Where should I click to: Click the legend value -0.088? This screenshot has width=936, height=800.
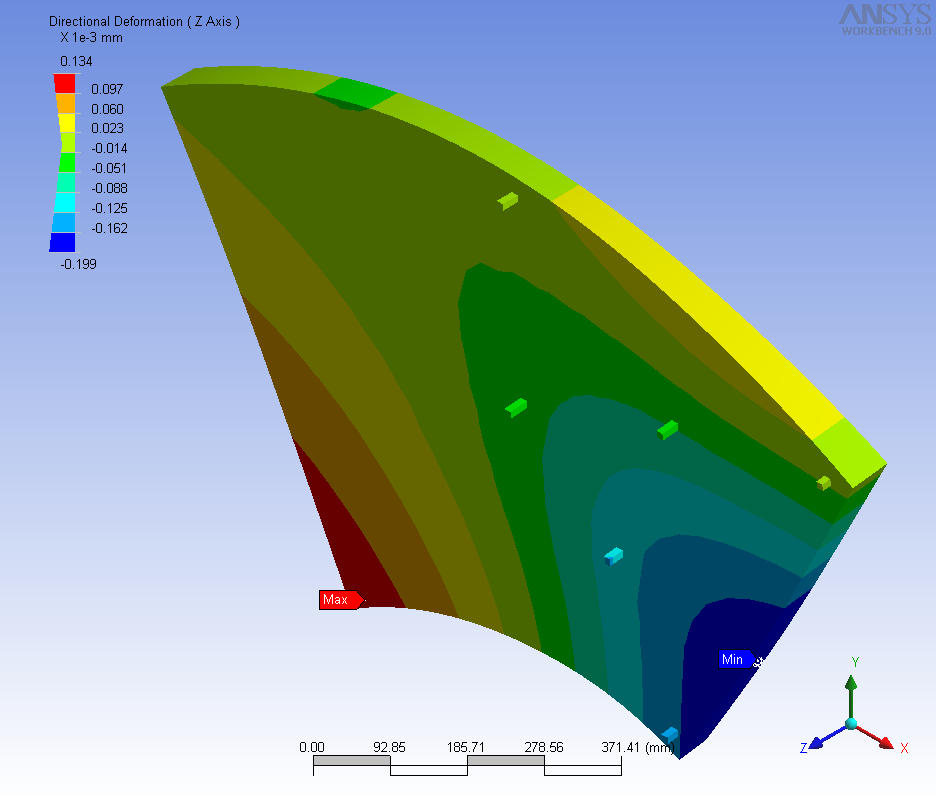pos(109,188)
